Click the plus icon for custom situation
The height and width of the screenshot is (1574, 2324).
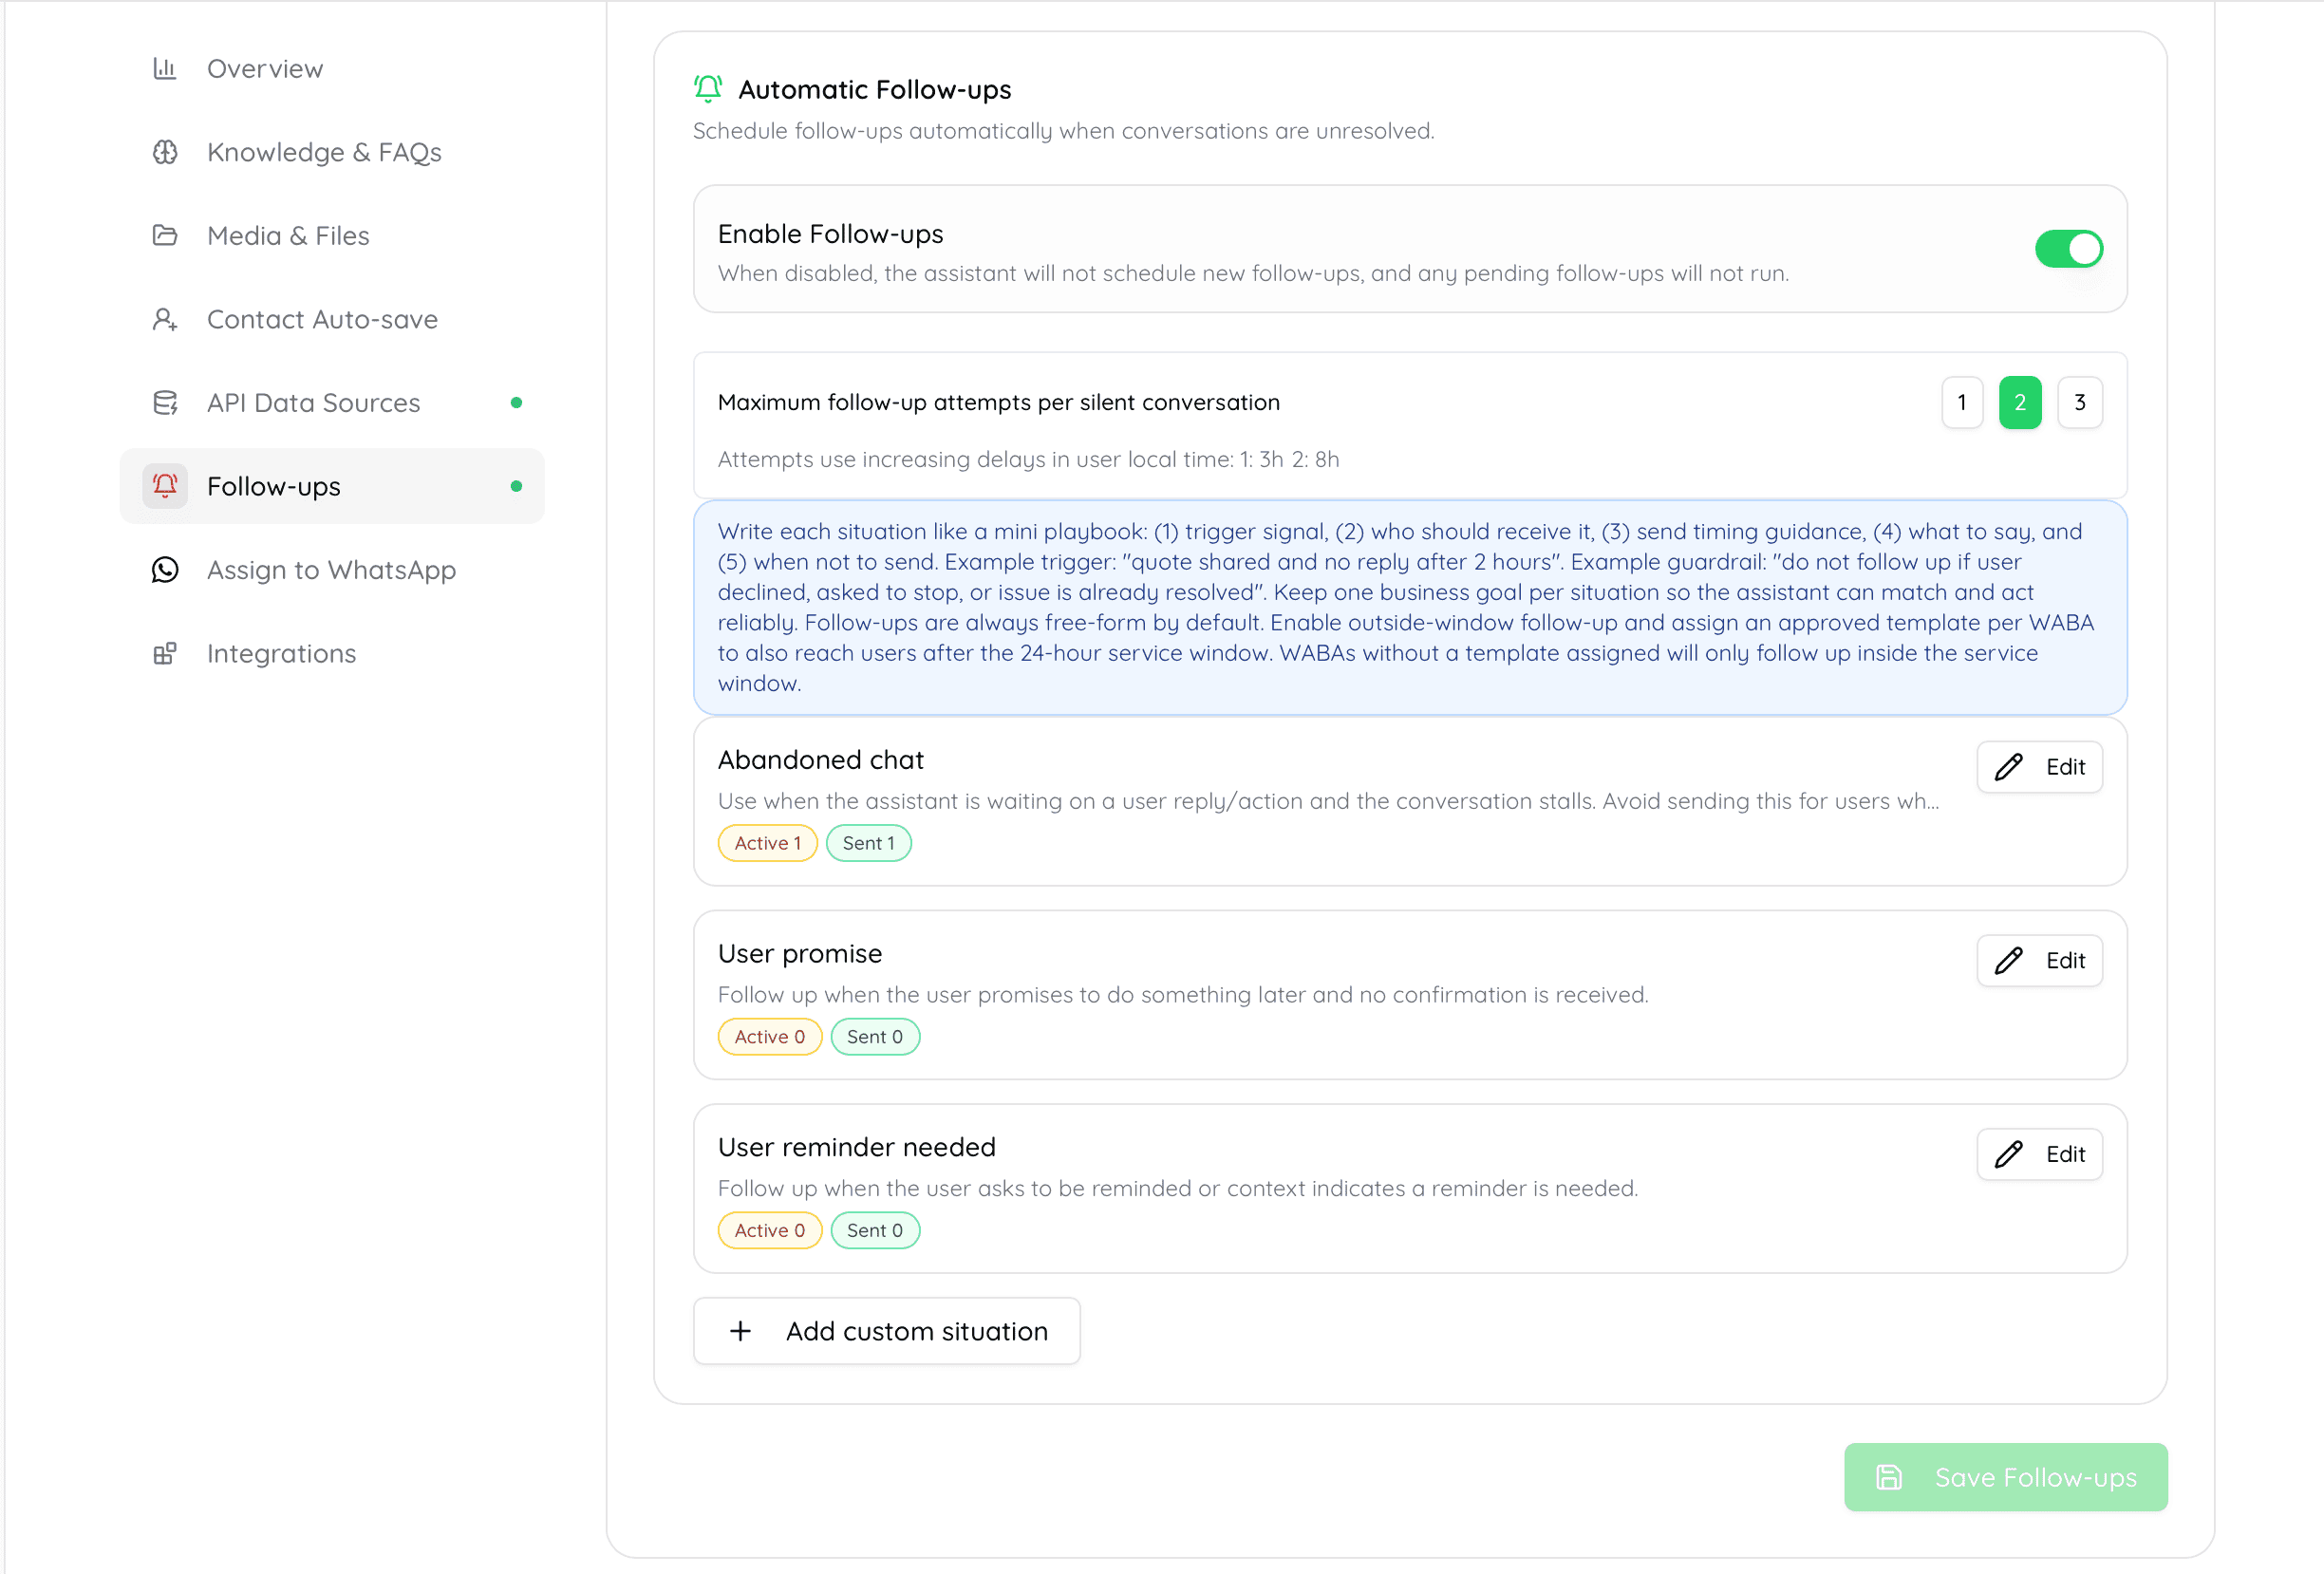point(740,1331)
